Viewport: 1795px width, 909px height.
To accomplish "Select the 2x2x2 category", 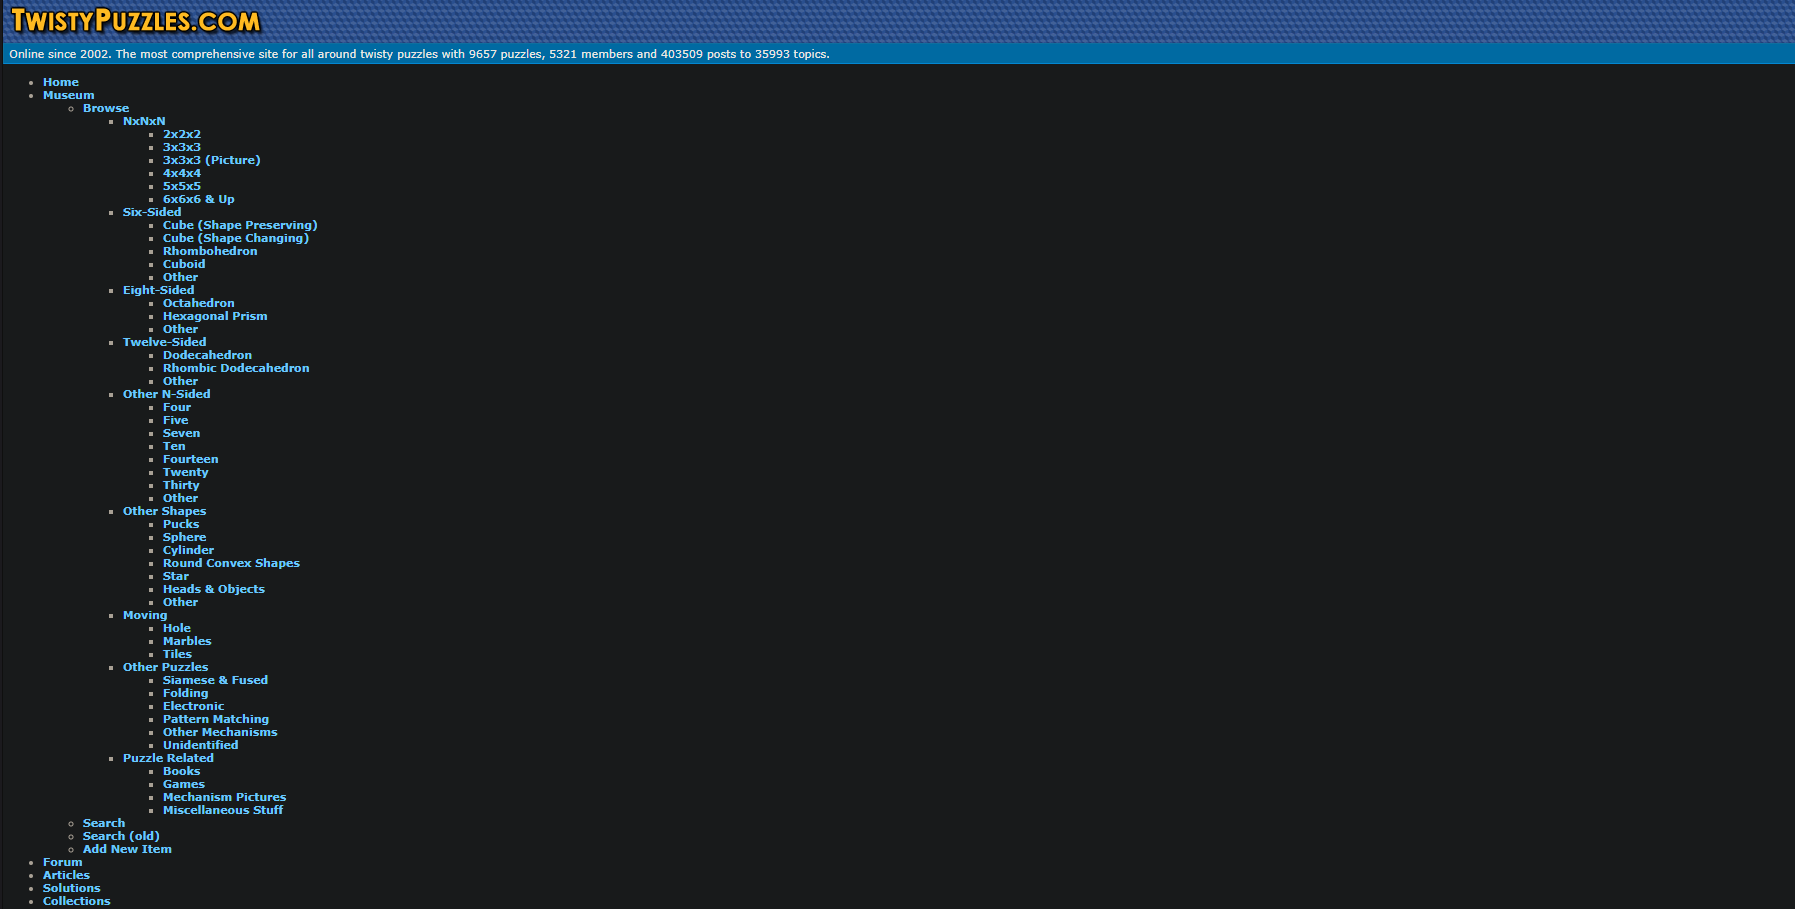I will [x=181, y=133].
